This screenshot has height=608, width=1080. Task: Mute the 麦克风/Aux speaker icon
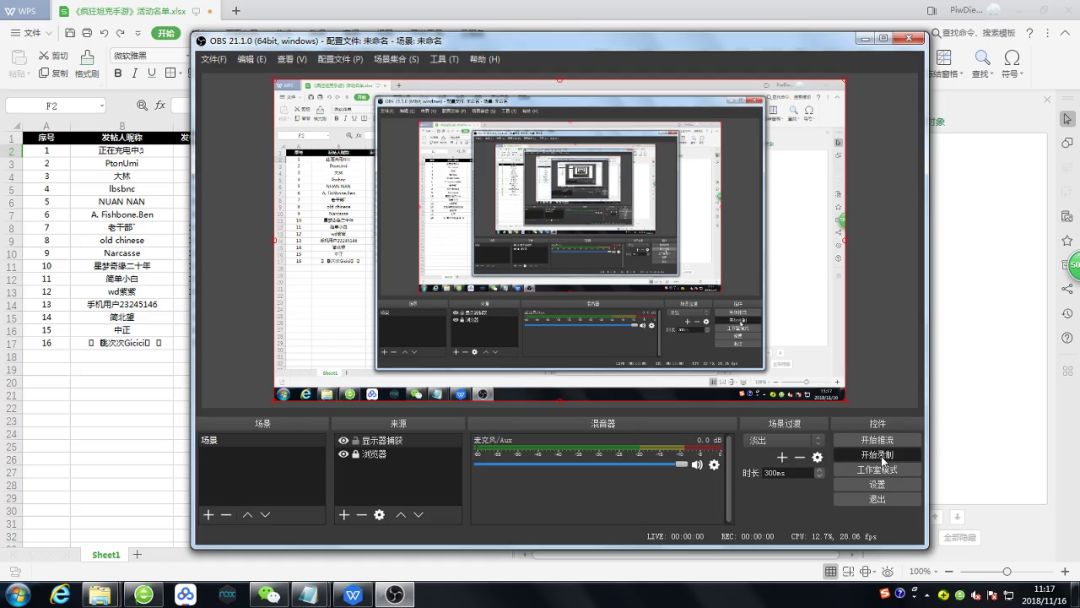point(697,465)
